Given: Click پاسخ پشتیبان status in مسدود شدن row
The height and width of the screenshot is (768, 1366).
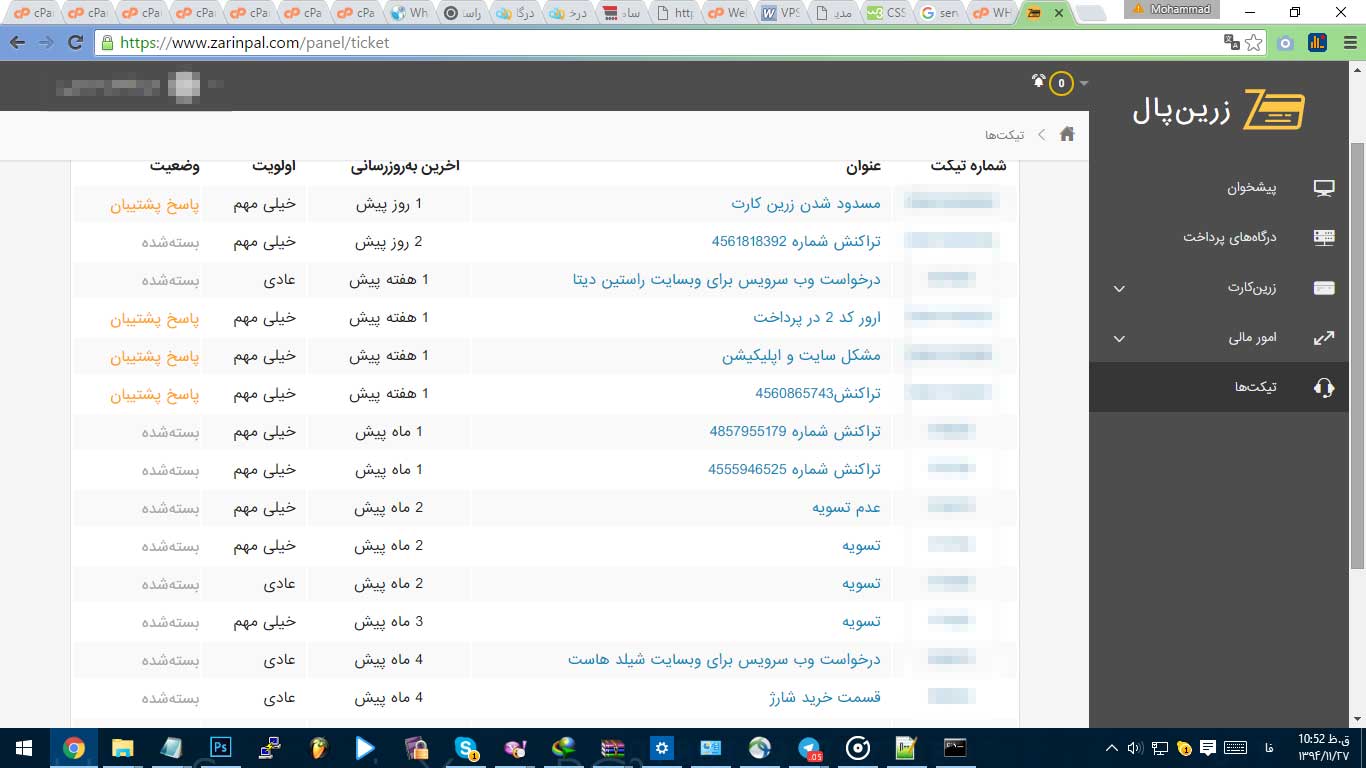Looking at the screenshot, I should click(155, 203).
